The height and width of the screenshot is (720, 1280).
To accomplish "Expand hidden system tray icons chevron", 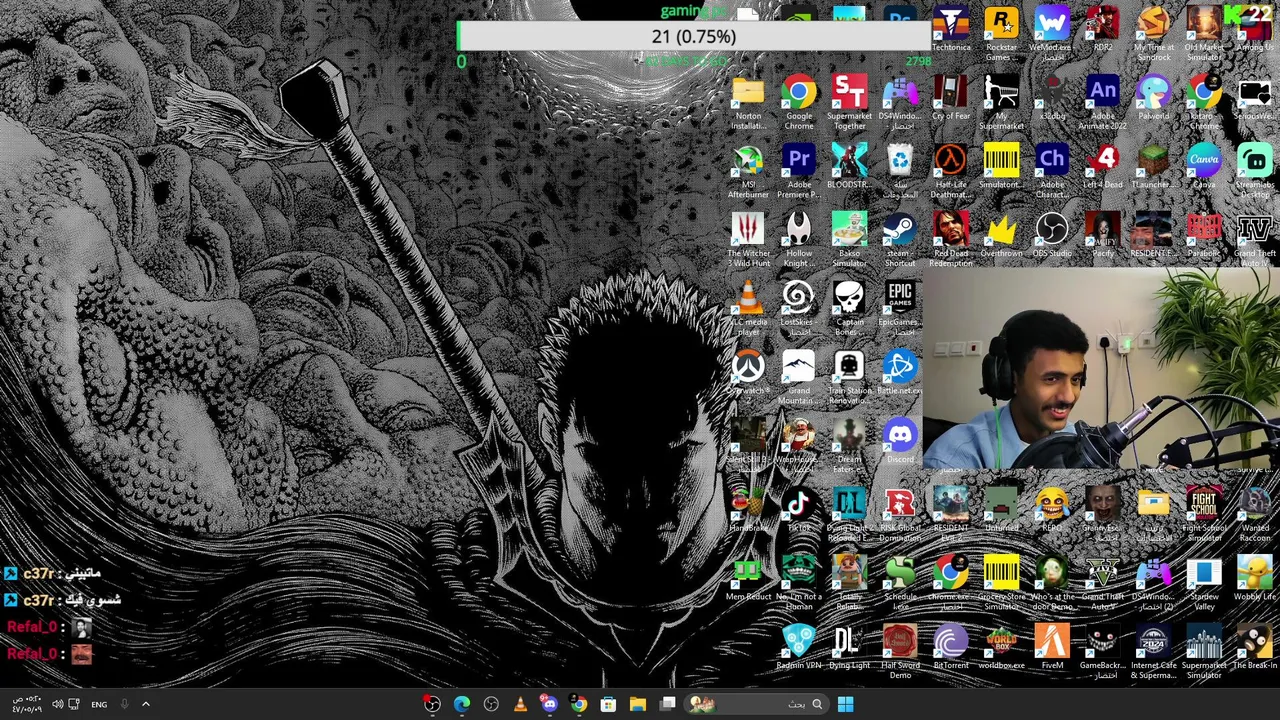I will click(145, 704).
